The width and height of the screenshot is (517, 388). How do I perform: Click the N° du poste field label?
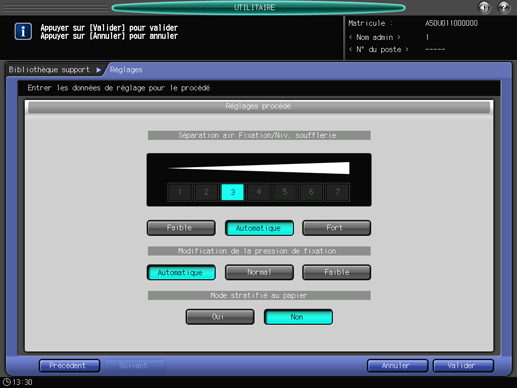(378, 49)
